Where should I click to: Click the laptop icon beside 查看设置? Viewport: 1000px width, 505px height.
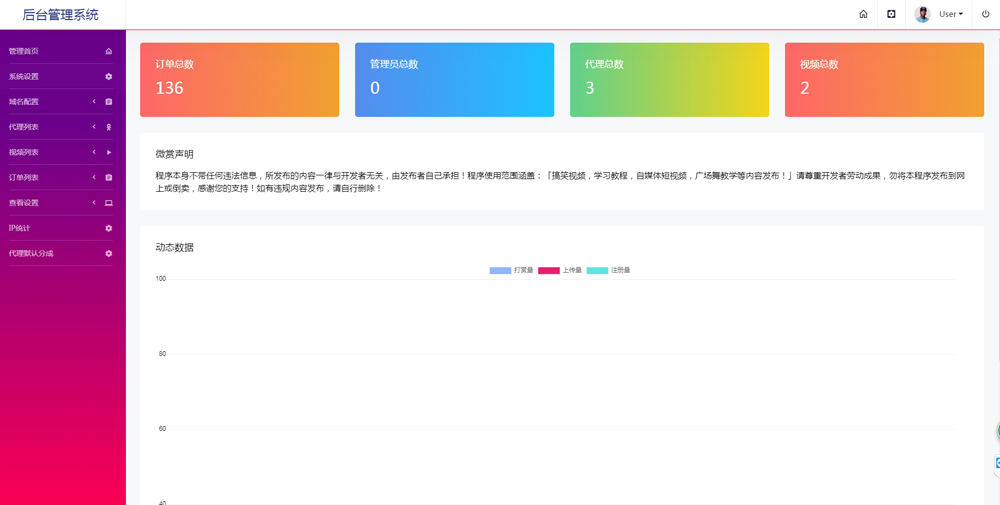coord(109,203)
